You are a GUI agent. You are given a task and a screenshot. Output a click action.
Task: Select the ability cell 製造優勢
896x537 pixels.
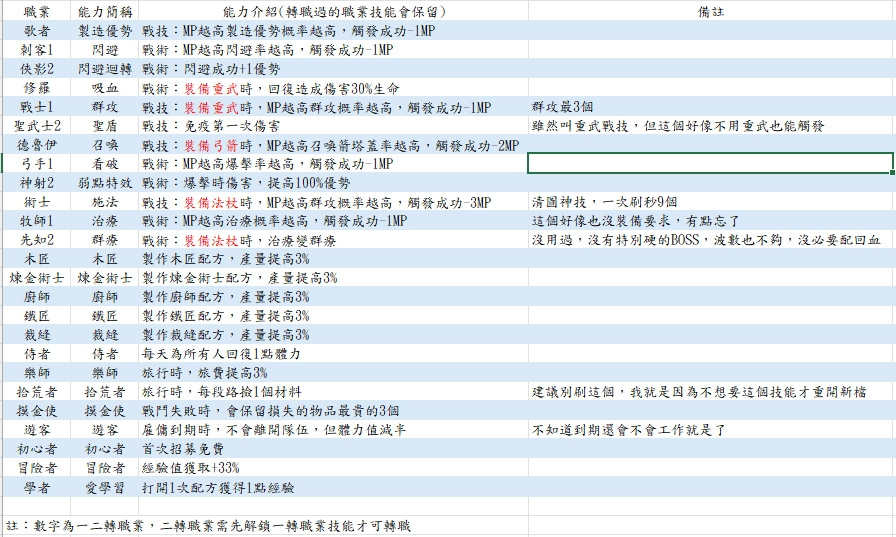coord(105,30)
